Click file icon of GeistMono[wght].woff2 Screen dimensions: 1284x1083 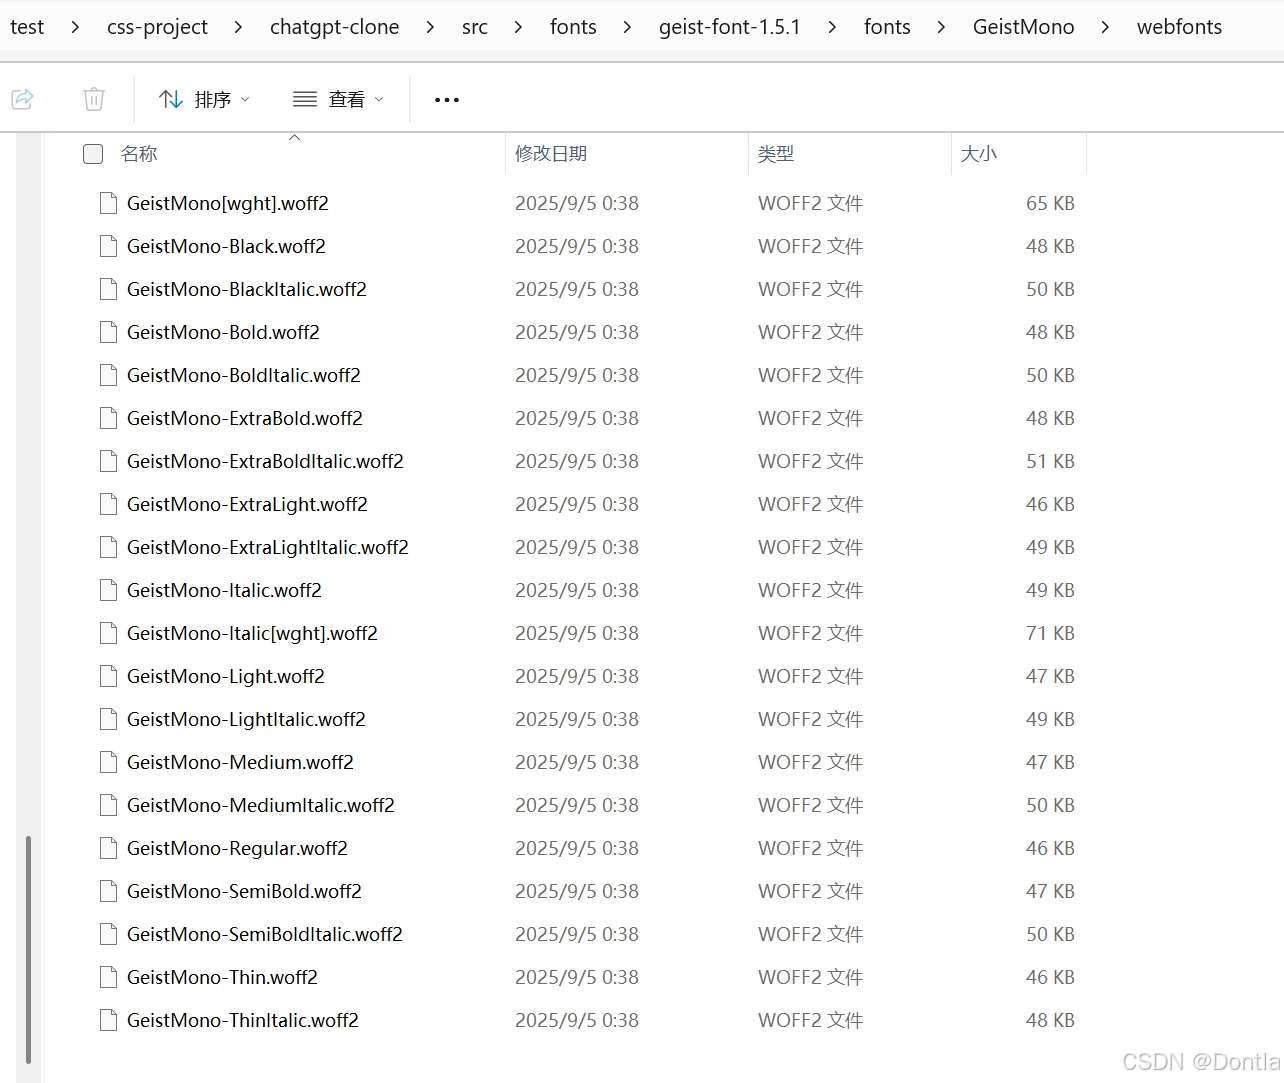coord(108,203)
